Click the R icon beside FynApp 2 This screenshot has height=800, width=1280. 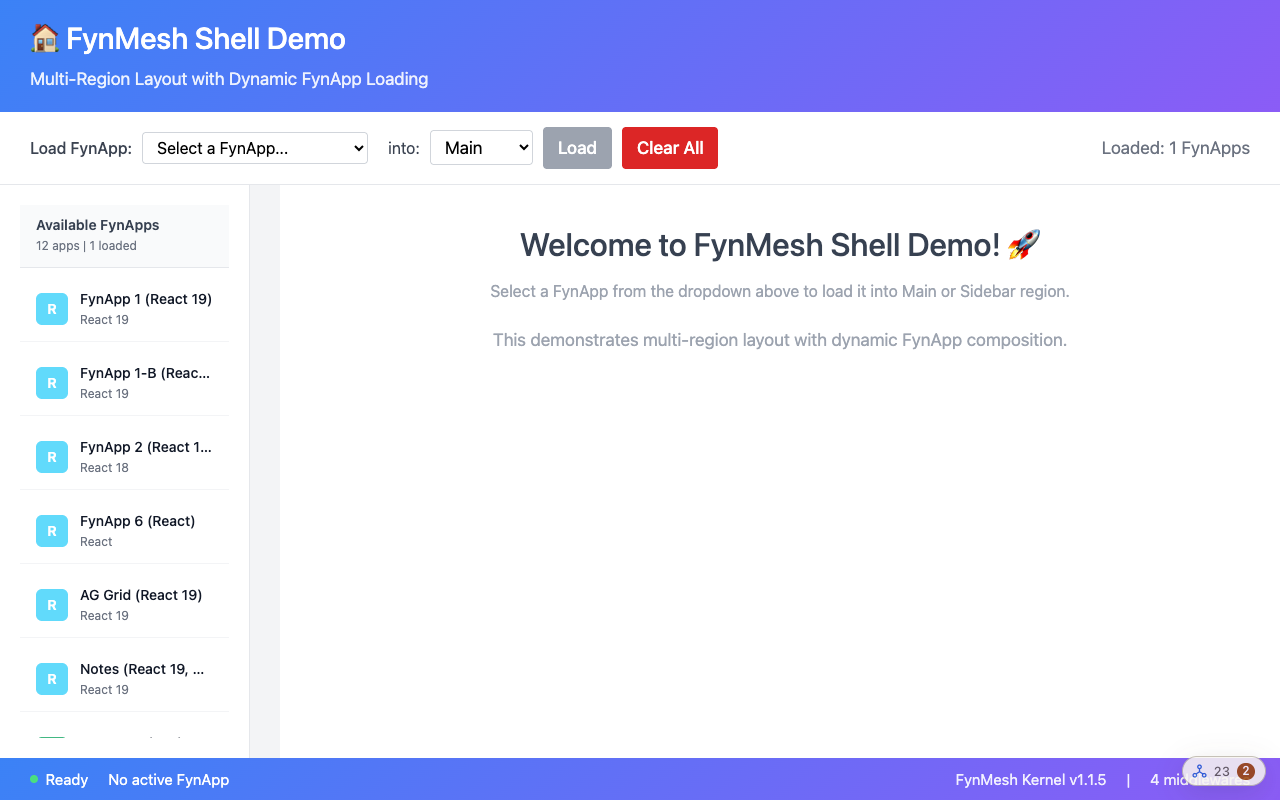pyautogui.click(x=52, y=457)
